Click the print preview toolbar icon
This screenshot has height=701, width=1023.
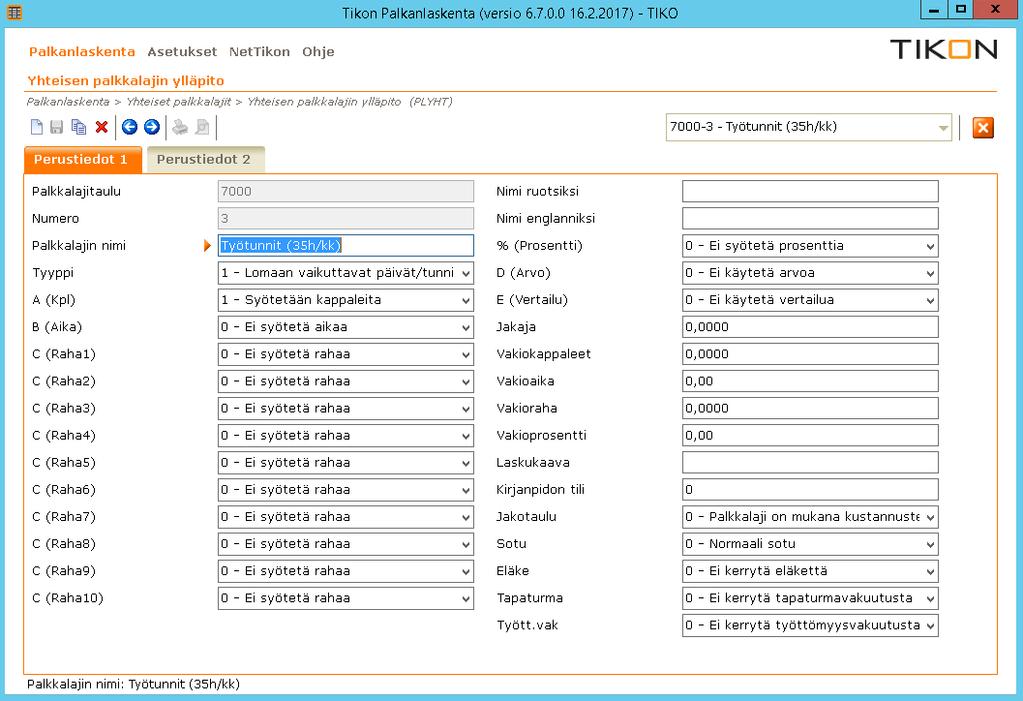[202, 127]
